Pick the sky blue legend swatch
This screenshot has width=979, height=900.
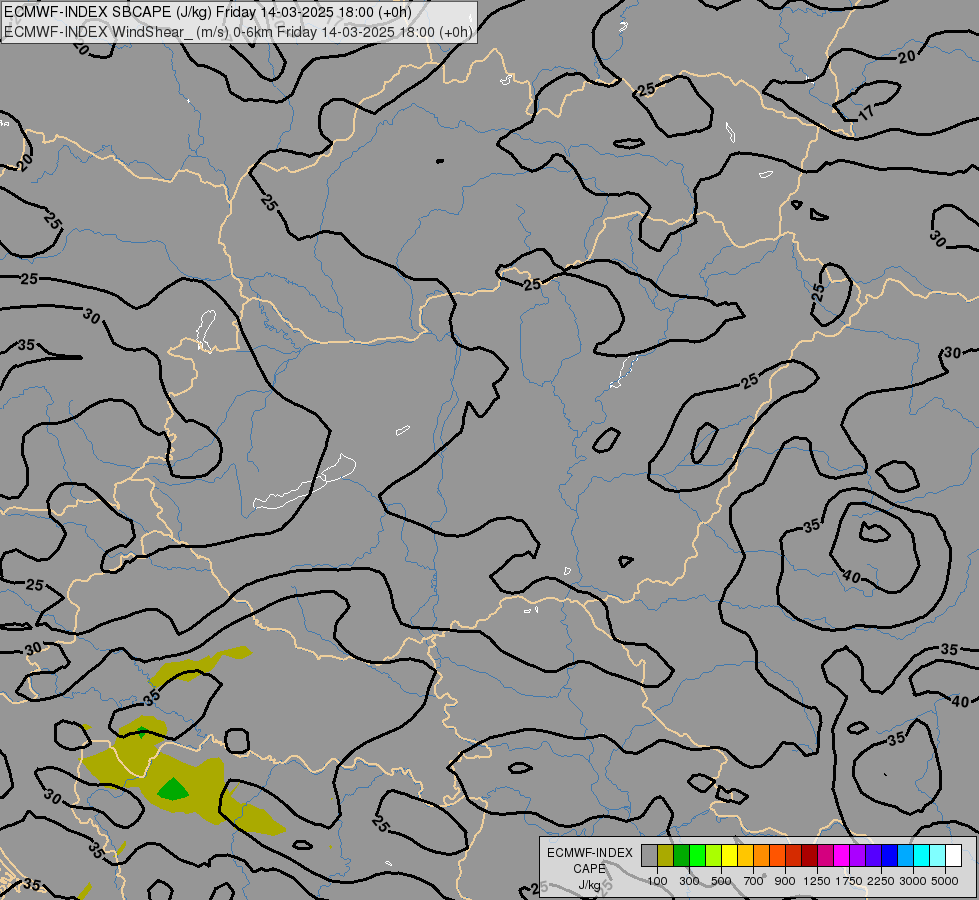pos(905,855)
